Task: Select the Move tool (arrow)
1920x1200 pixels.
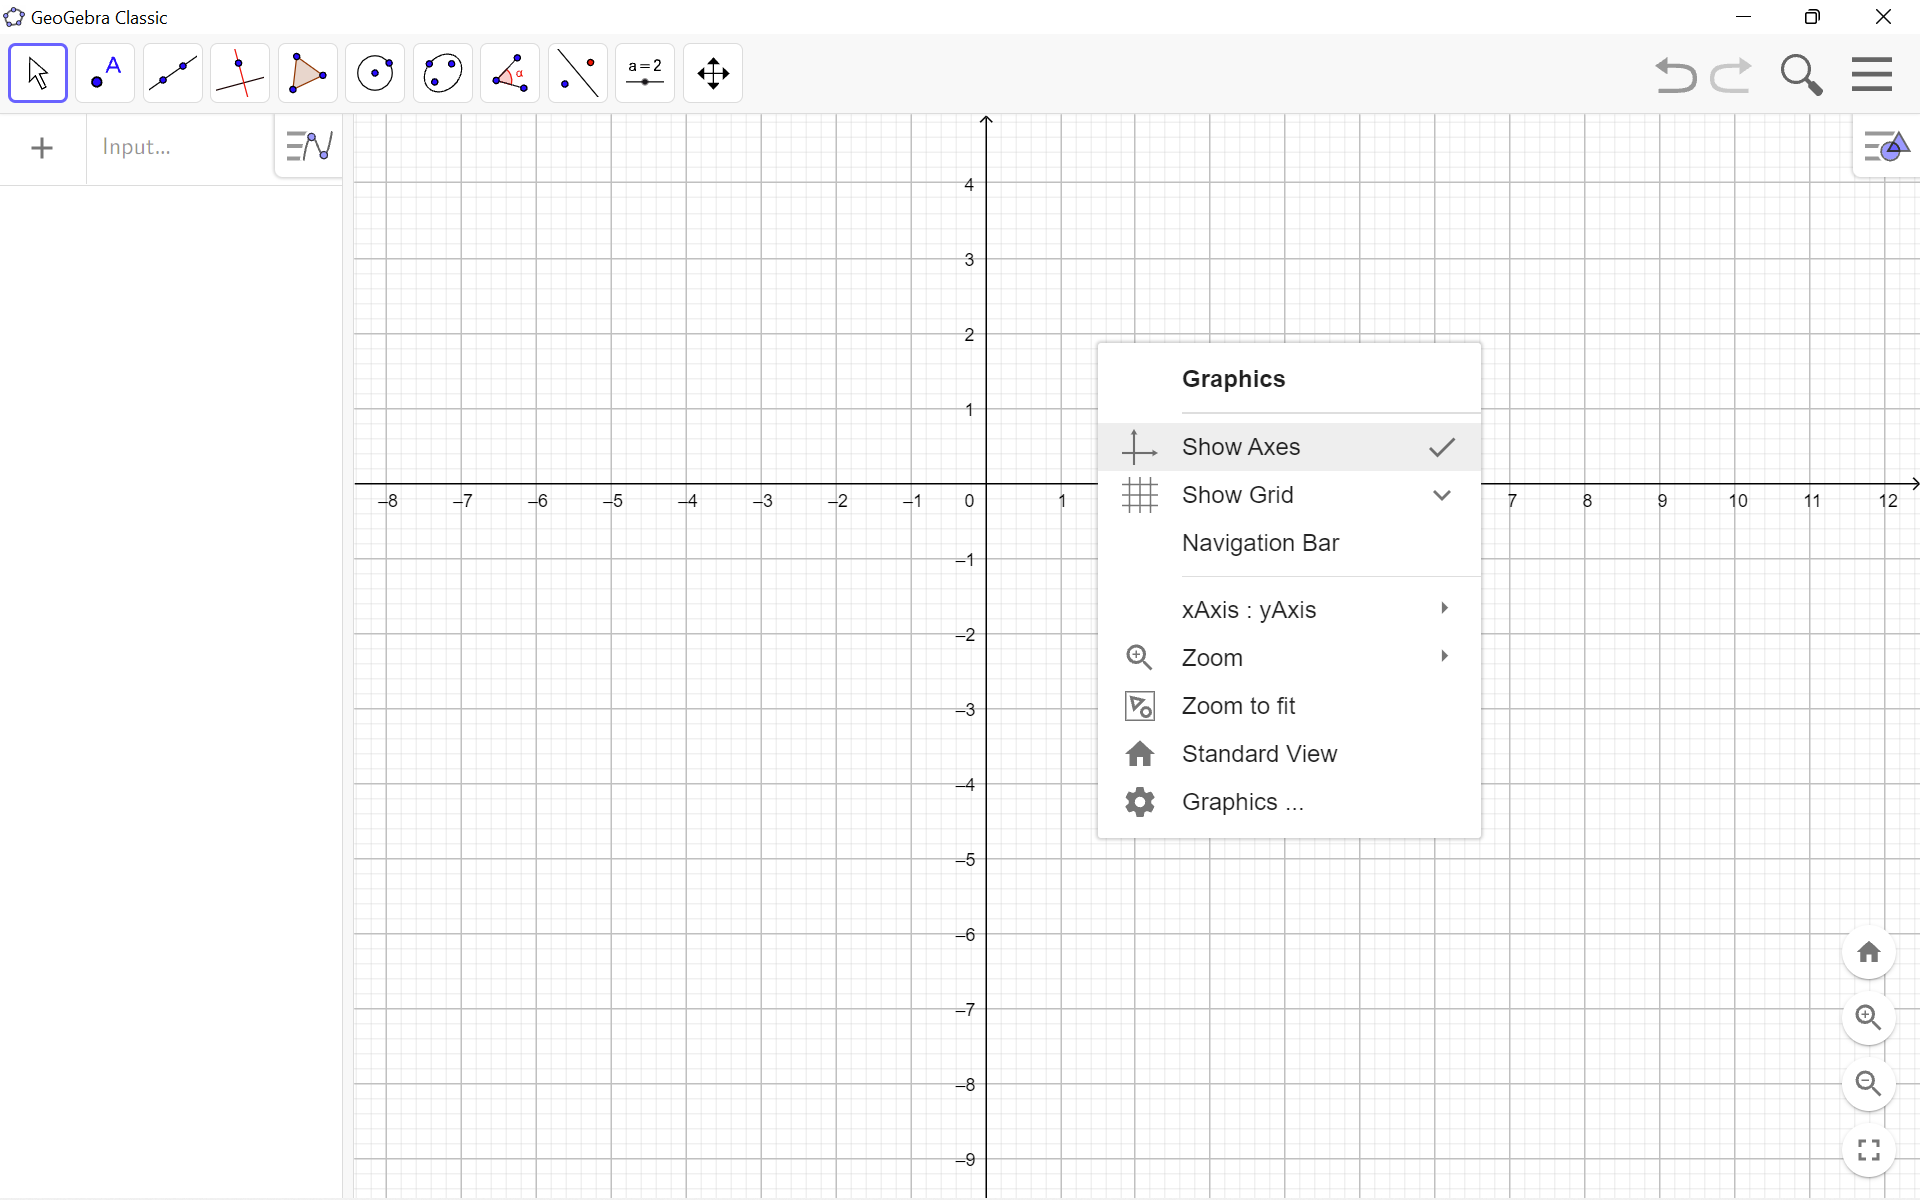Action: [x=37, y=73]
